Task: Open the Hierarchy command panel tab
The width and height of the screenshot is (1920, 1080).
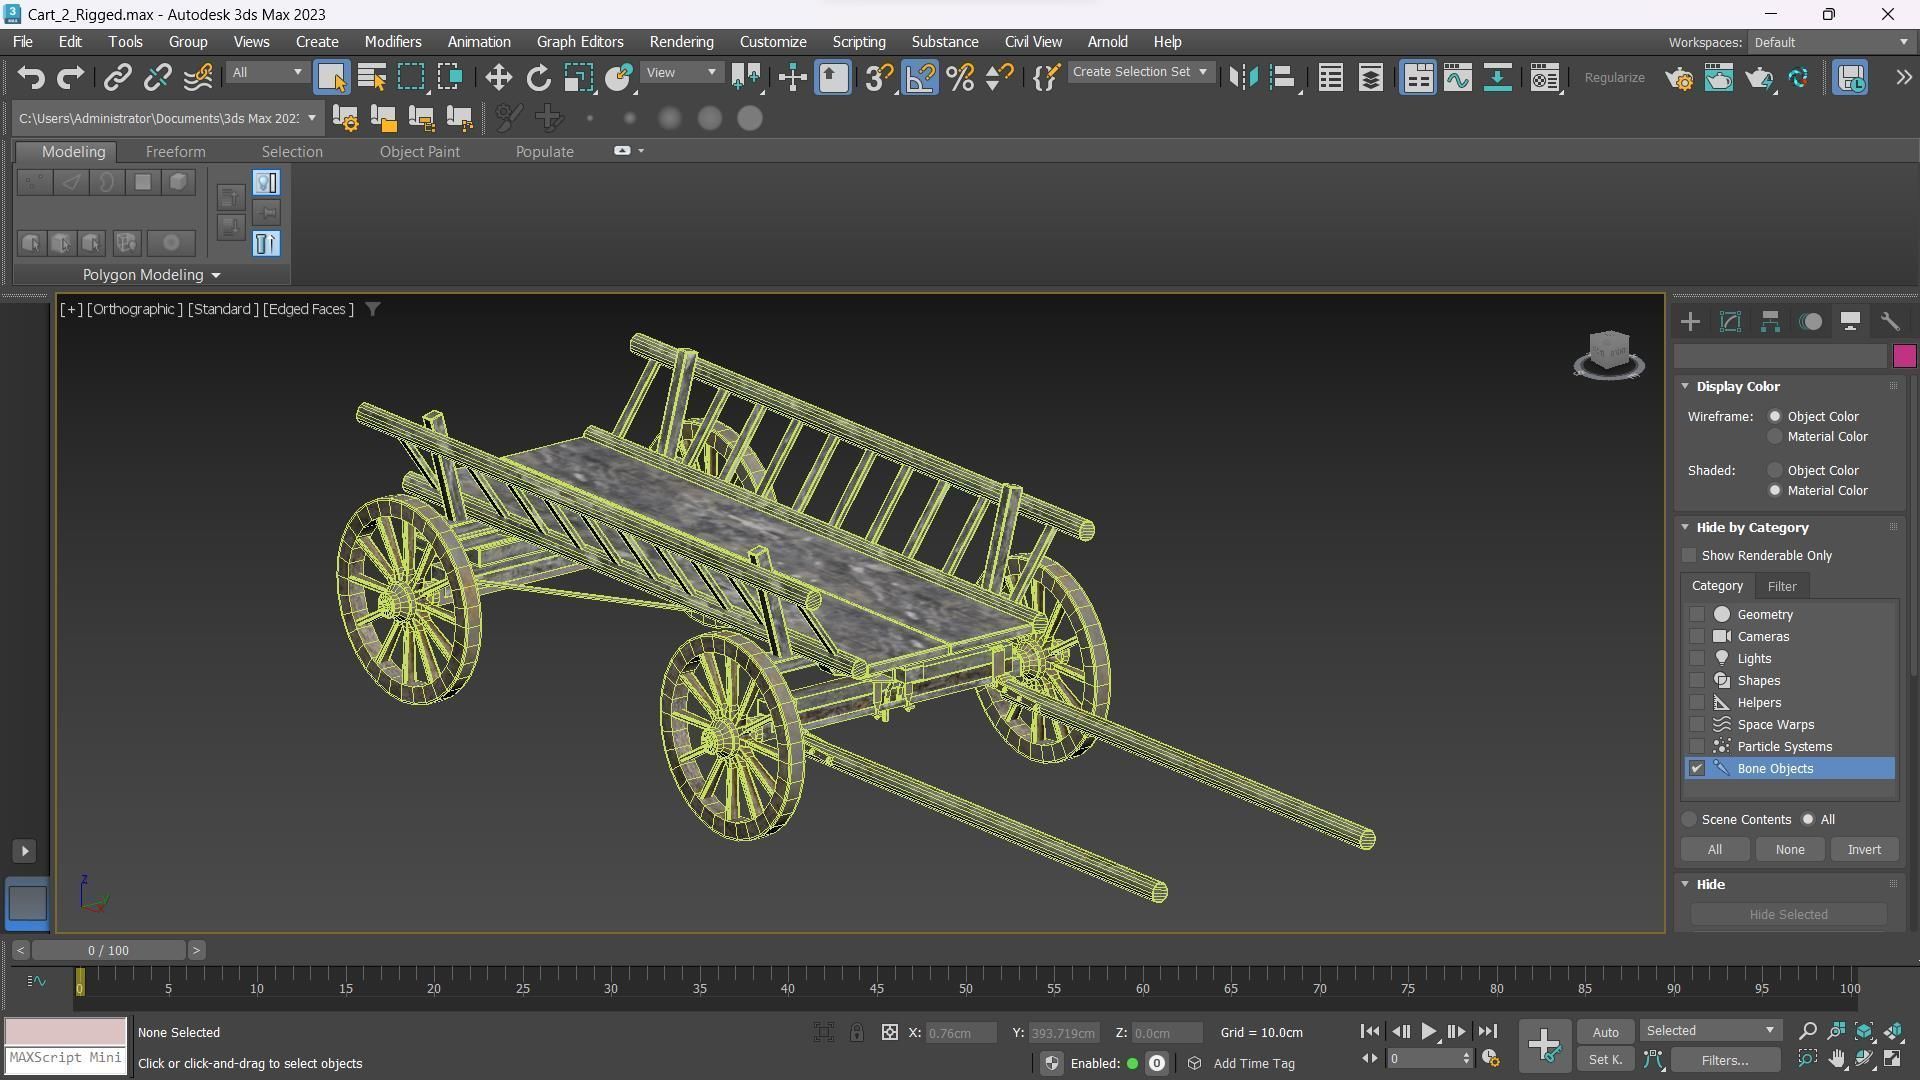Action: 1770,322
